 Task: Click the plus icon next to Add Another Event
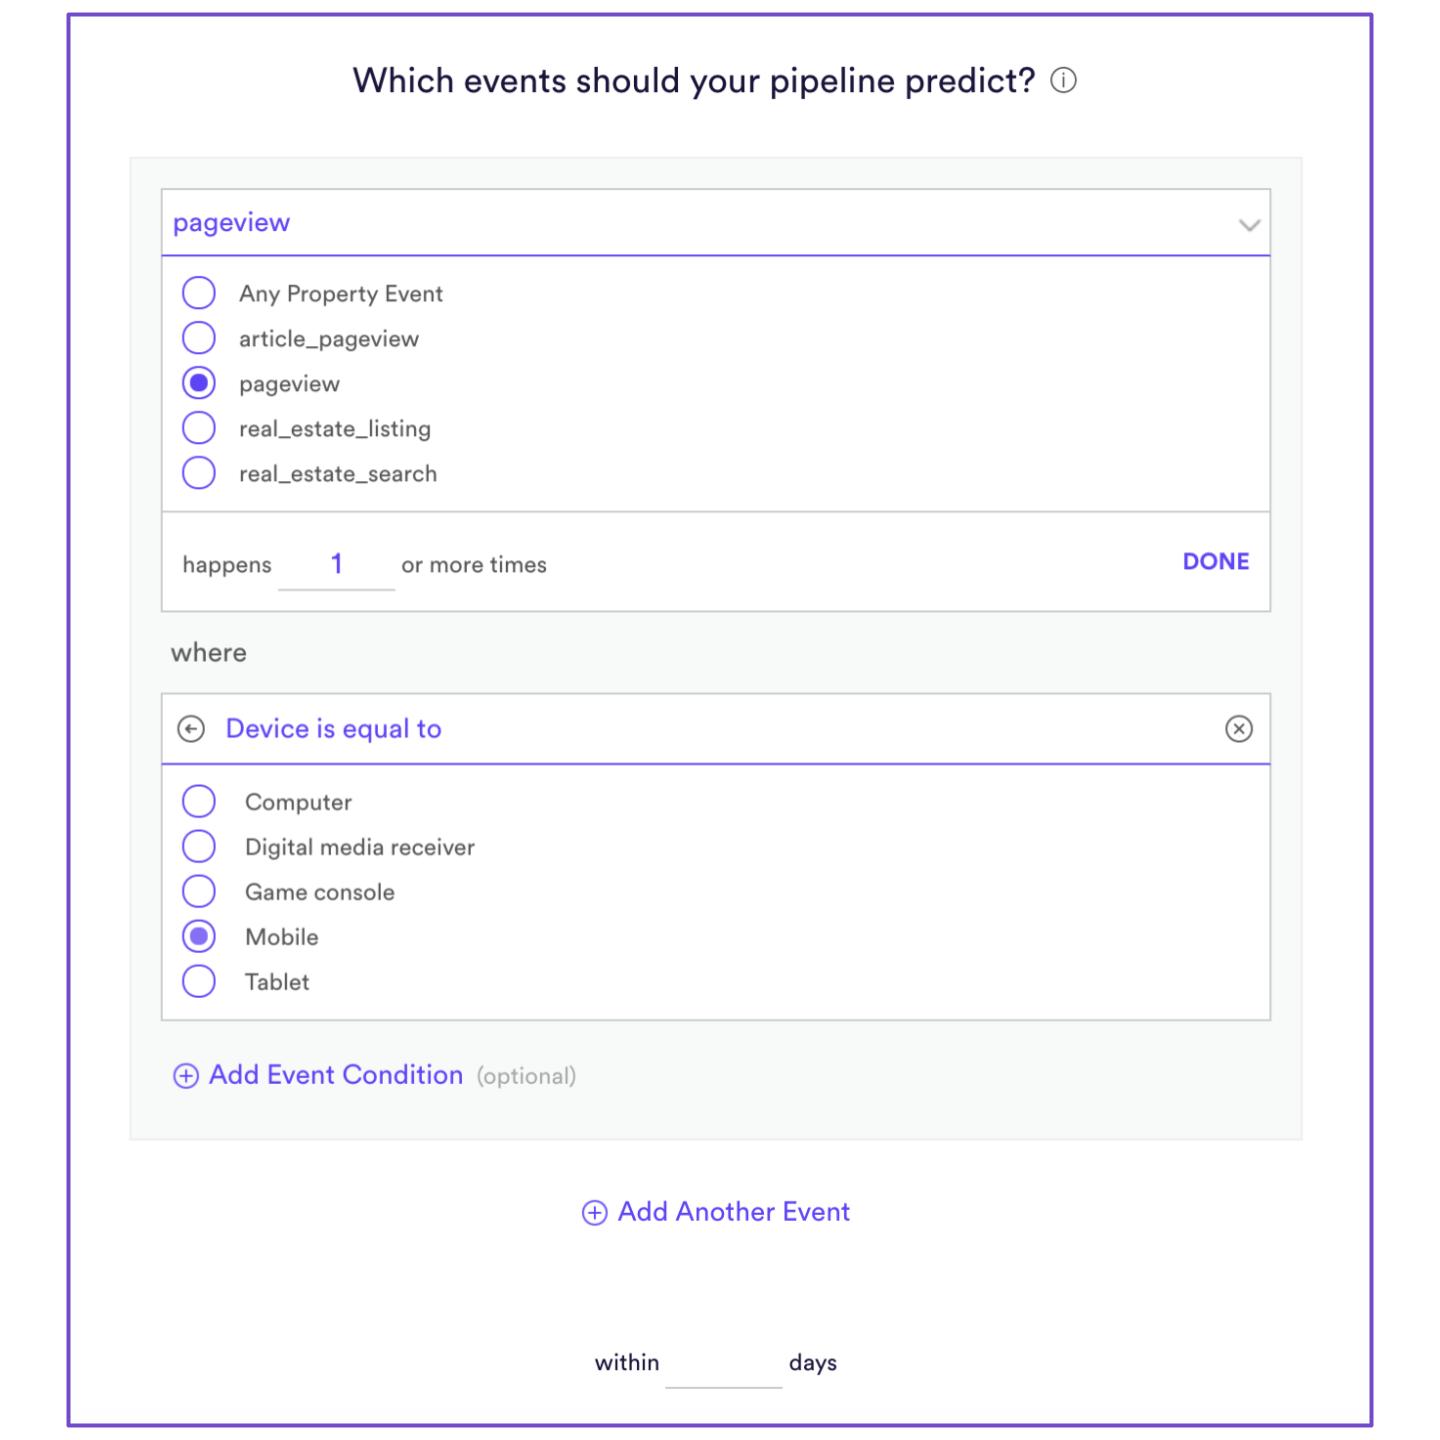coord(595,1213)
